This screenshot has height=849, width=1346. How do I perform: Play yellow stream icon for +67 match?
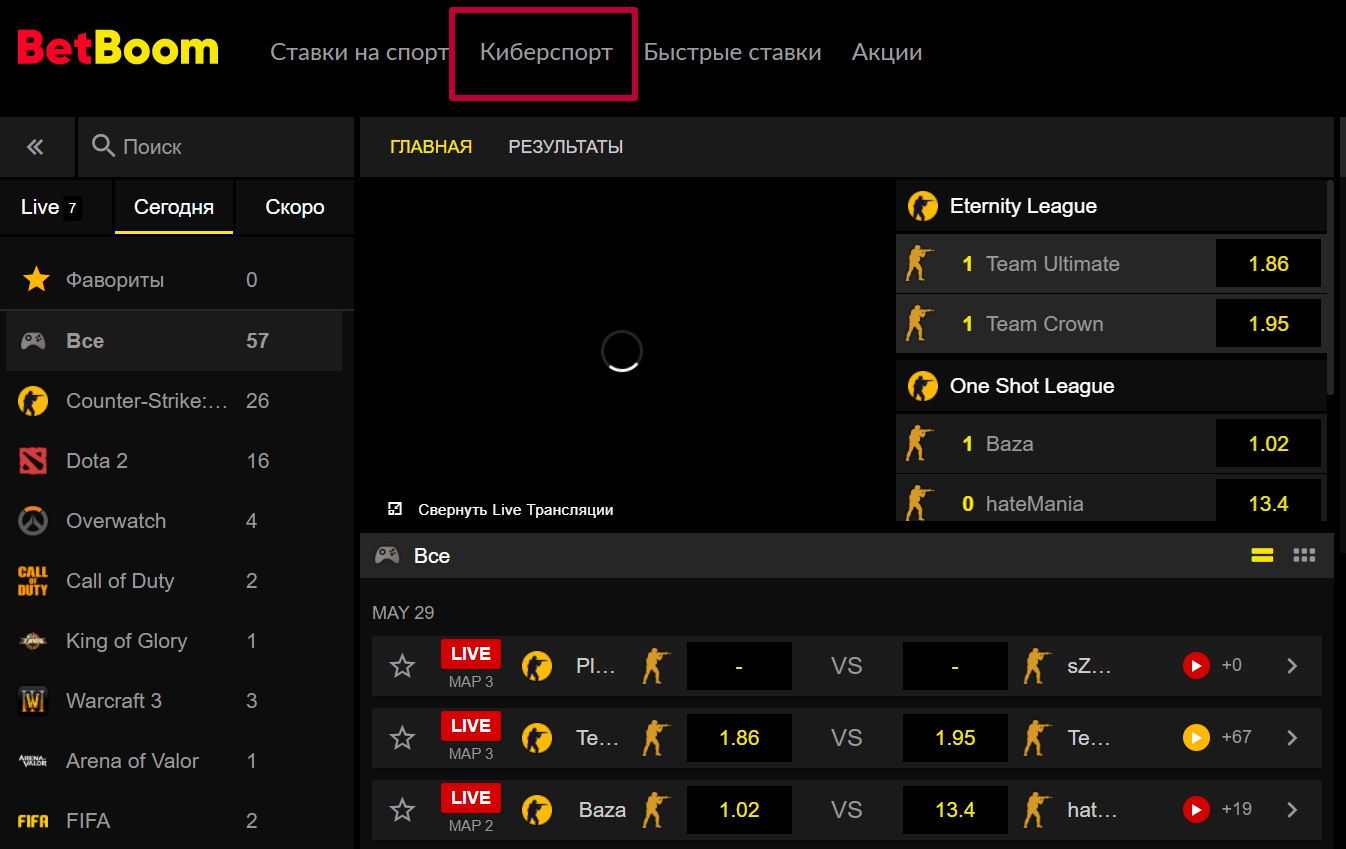[x=1196, y=737]
